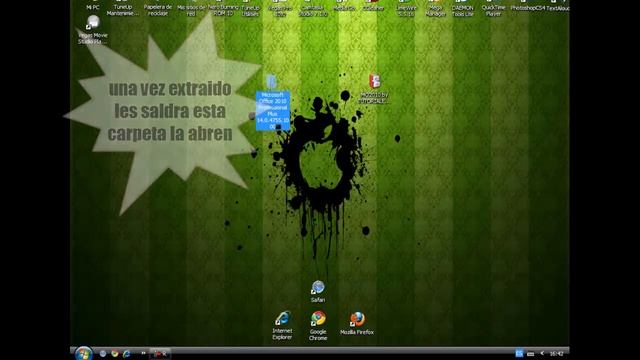Select the 'TuneUp Utilities' shortcut label
This screenshot has width=640, height=360.
250,11
